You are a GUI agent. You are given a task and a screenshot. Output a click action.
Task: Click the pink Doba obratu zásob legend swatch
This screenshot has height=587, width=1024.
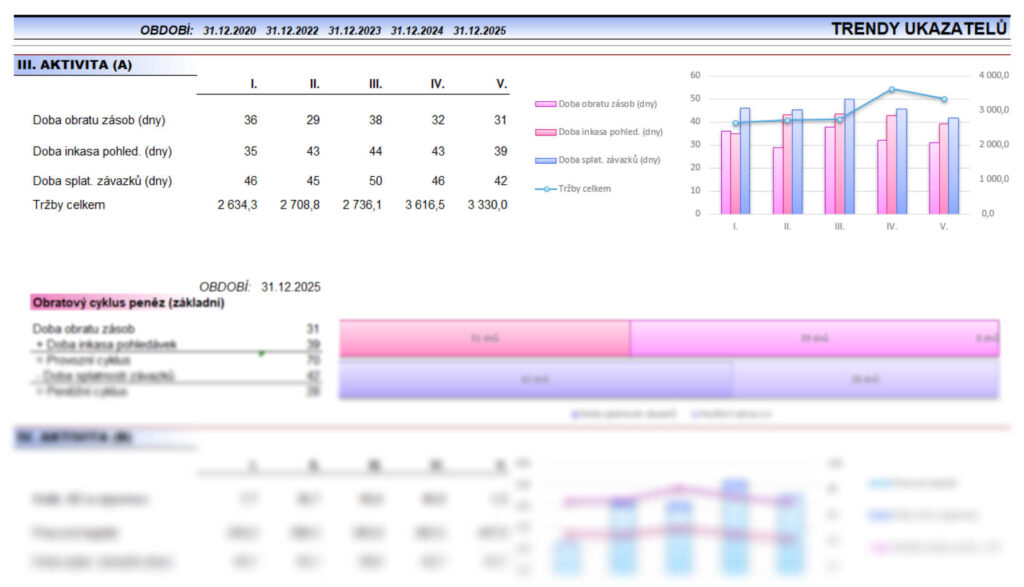click(x=546, y=104)
